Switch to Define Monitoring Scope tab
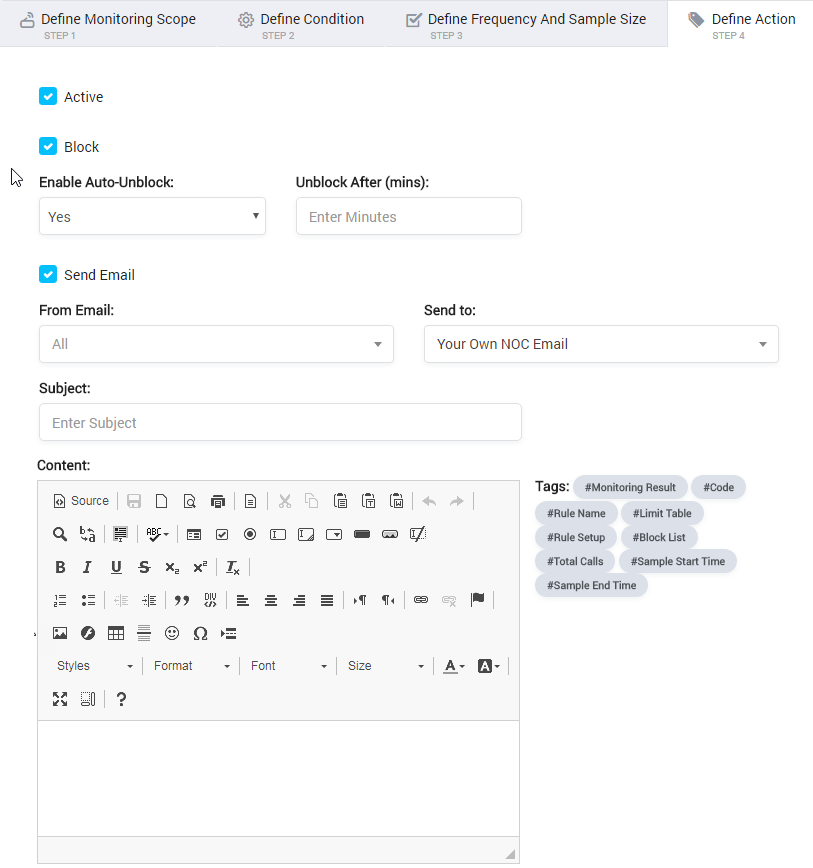 tap(108, 24)
